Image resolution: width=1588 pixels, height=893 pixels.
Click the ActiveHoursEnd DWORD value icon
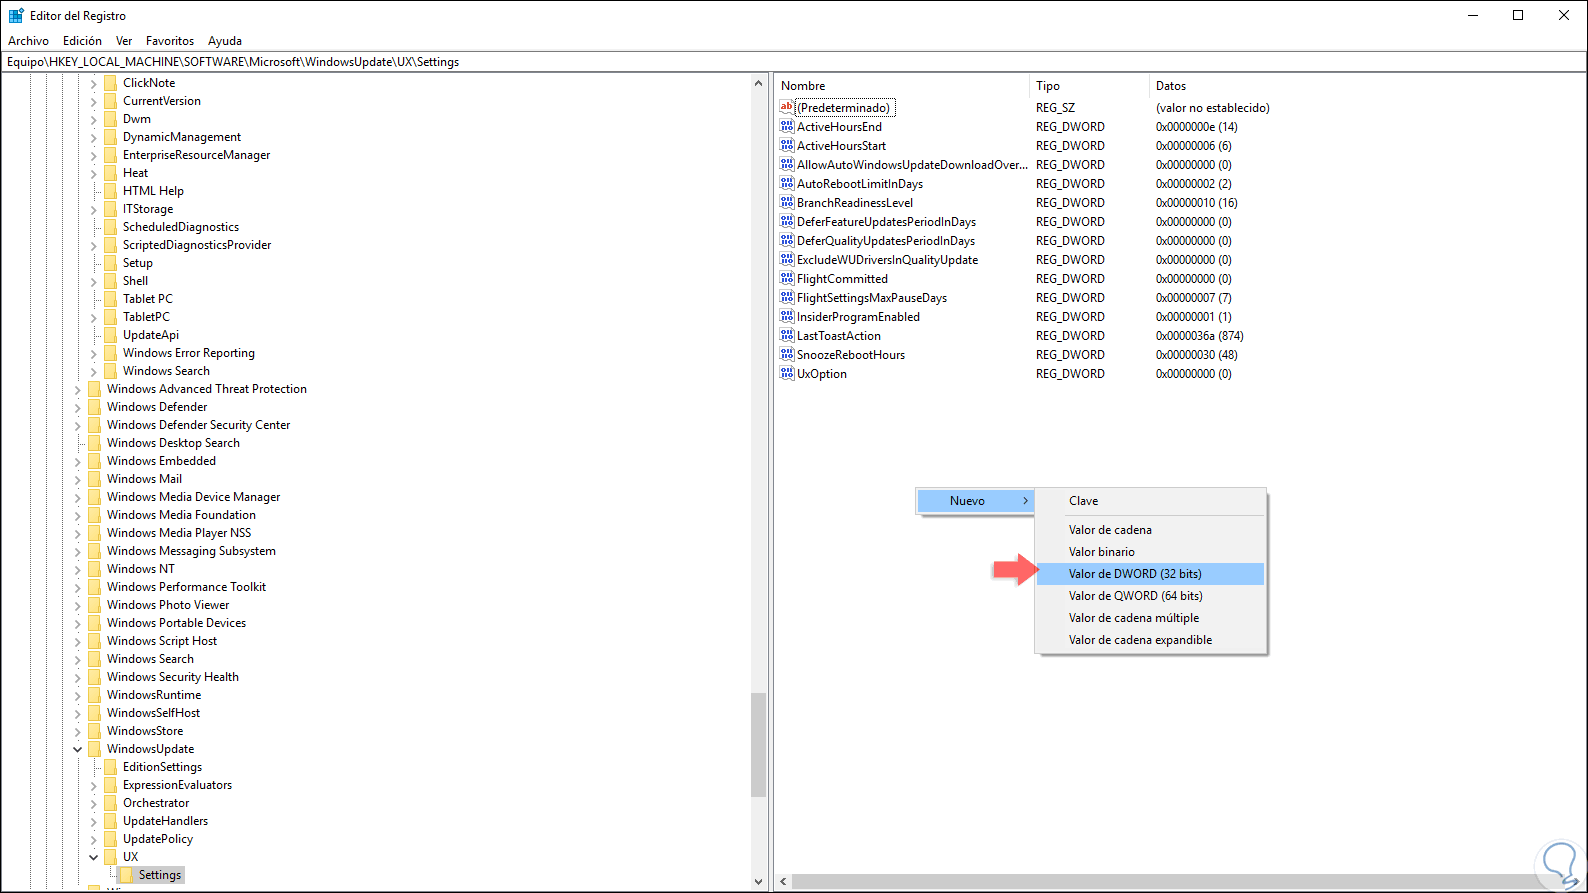pyautogui.click(x=787, y=127)
